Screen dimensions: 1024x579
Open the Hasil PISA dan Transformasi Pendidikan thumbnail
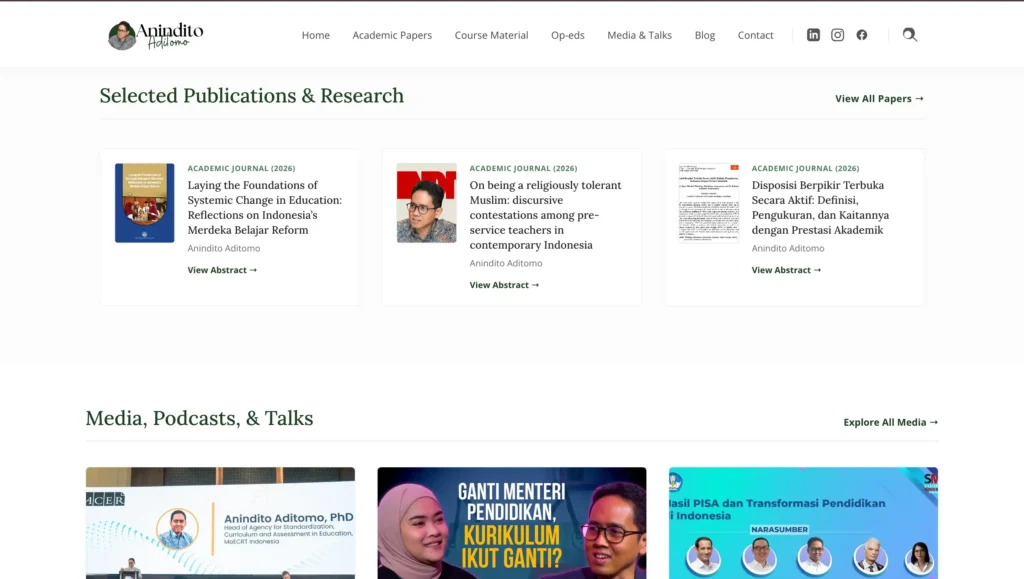(803, 523)
